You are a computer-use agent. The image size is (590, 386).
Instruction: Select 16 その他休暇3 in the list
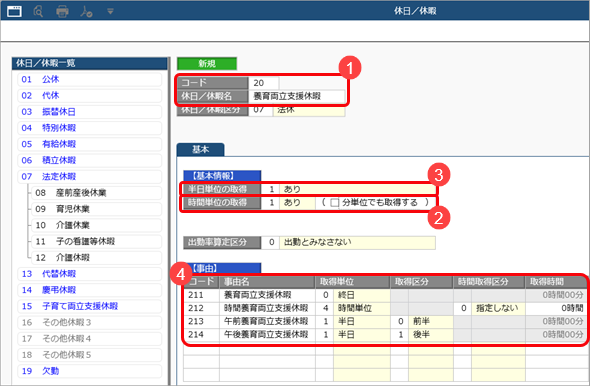pyautogui.click(x=90, y=322)
